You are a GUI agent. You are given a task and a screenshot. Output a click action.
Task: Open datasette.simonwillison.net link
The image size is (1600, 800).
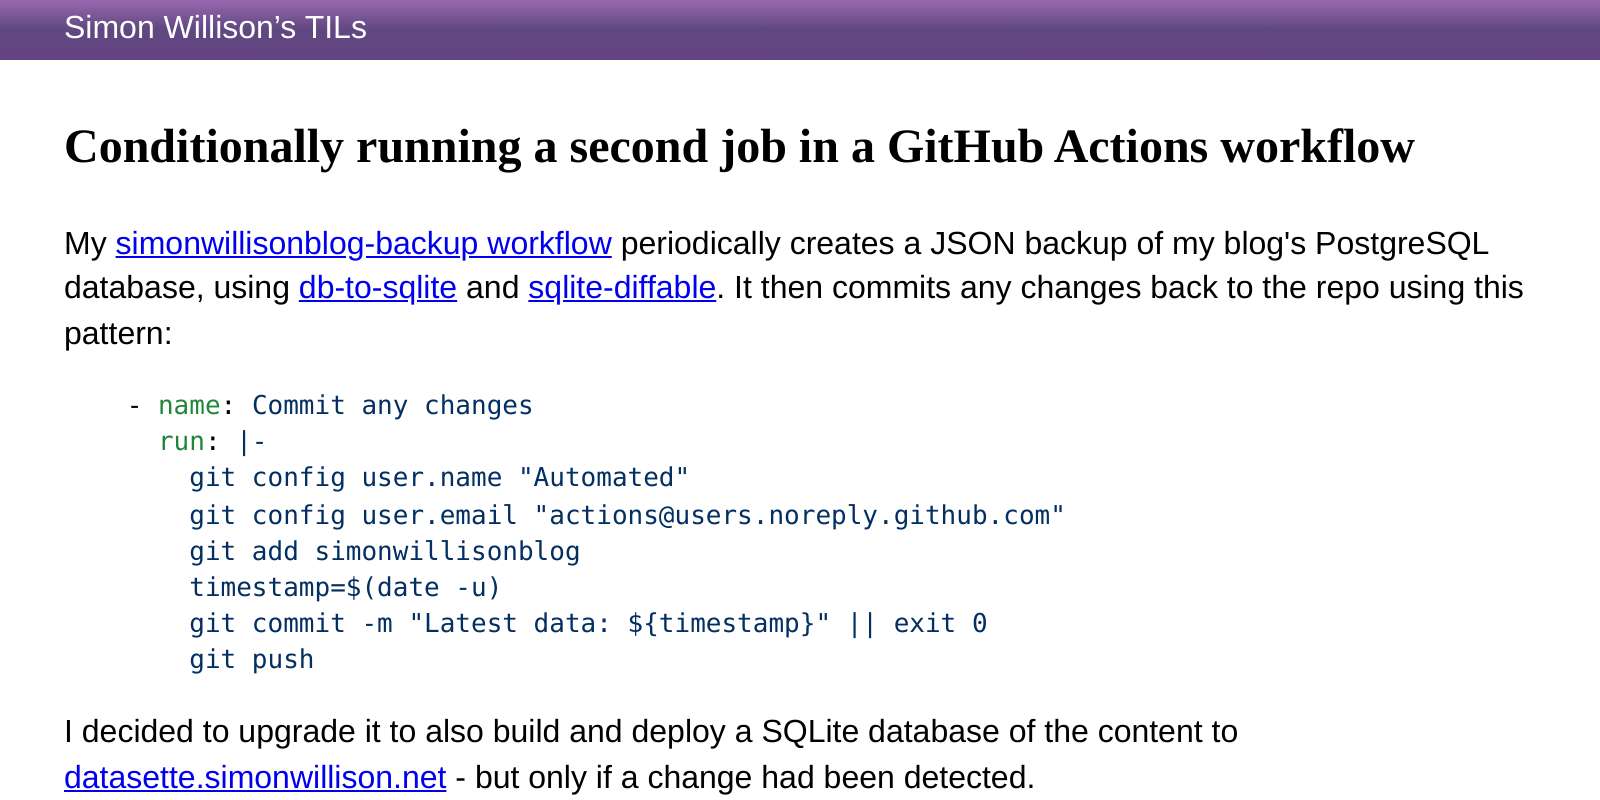click(x=255, y=777)
